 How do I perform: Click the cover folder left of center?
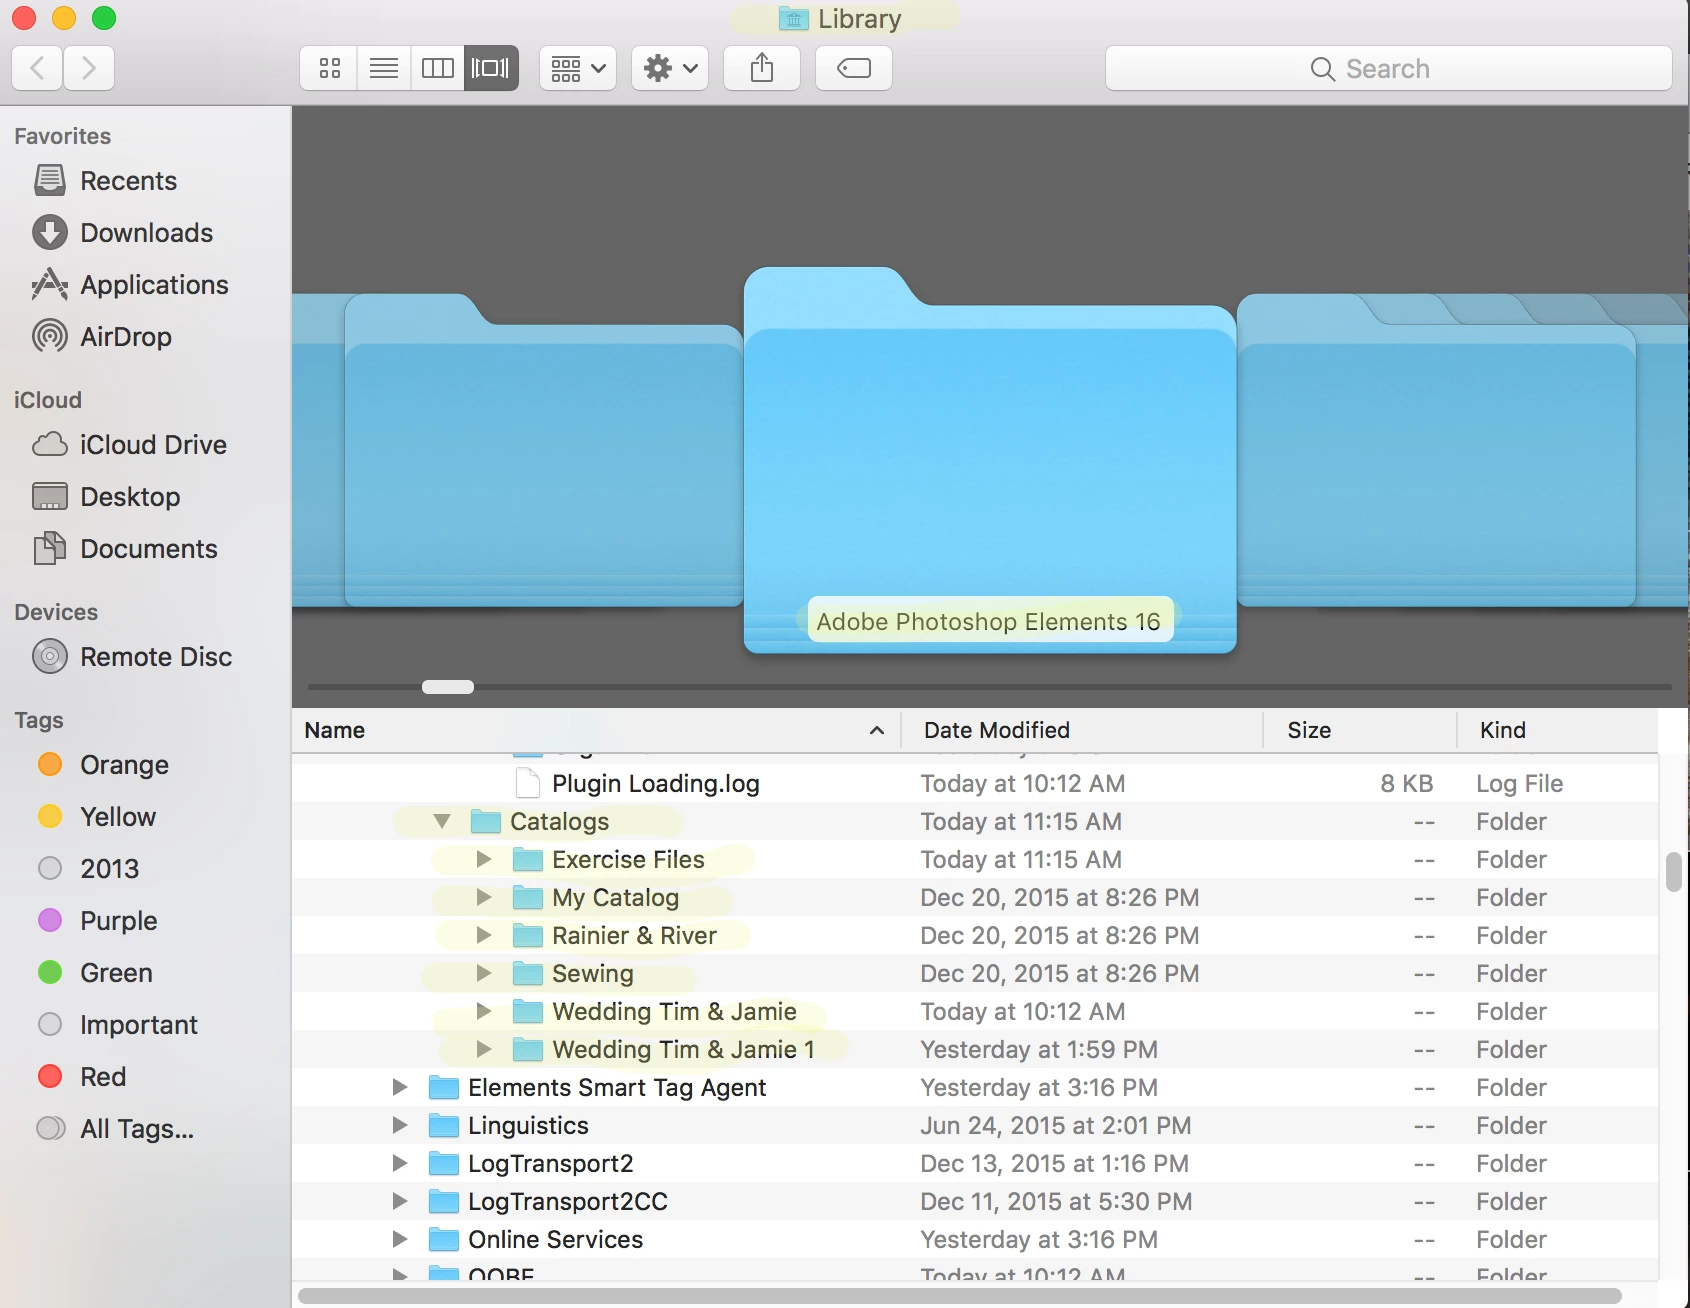click(x=543, y=450)
